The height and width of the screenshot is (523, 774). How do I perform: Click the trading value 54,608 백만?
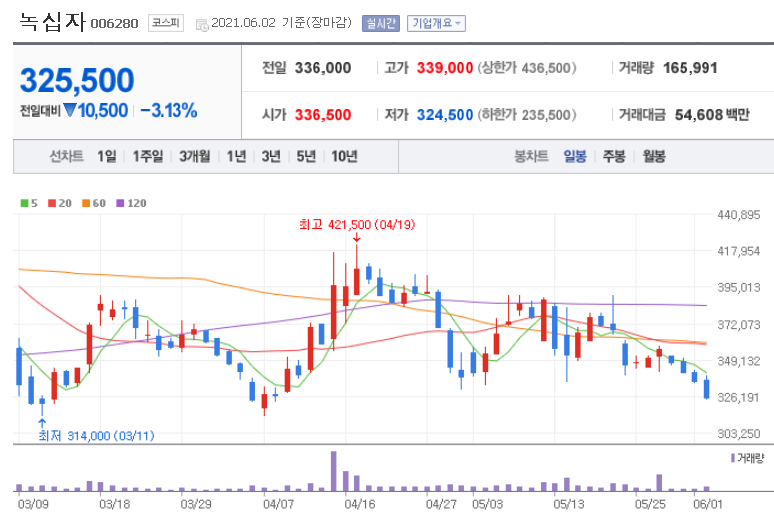712,115
